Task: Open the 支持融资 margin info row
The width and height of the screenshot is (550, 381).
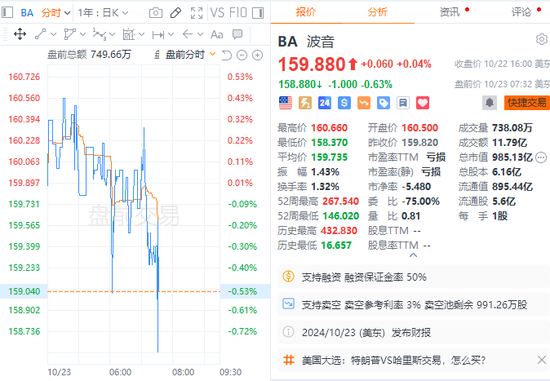Action: (x=414, y=277)
